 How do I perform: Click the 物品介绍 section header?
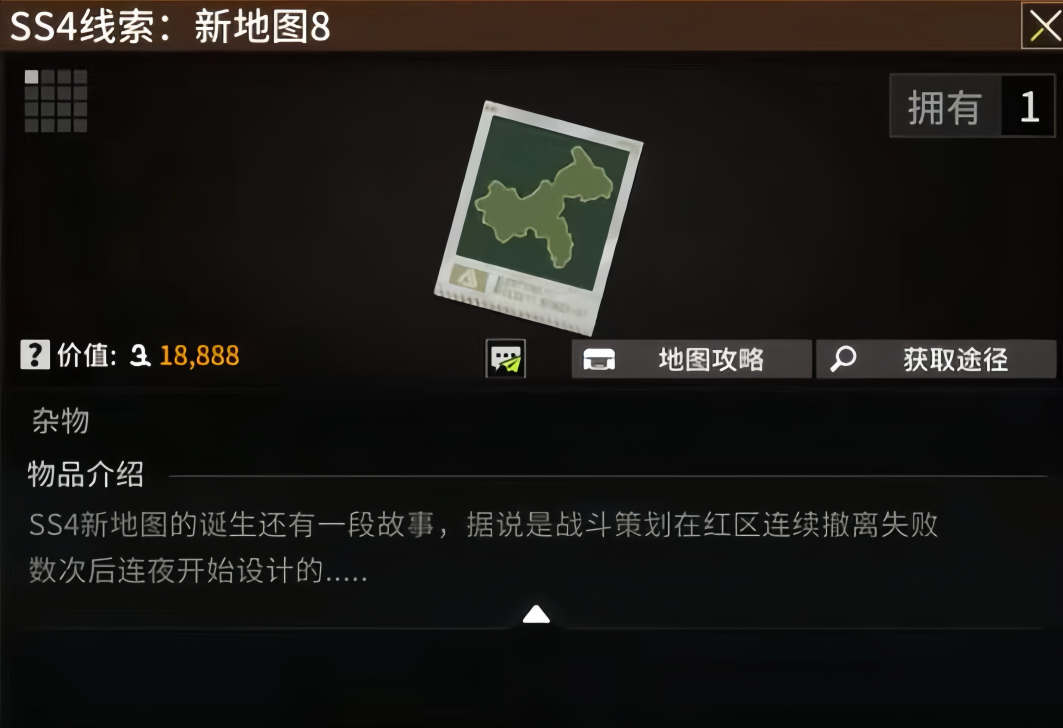(x=86, y=474)
